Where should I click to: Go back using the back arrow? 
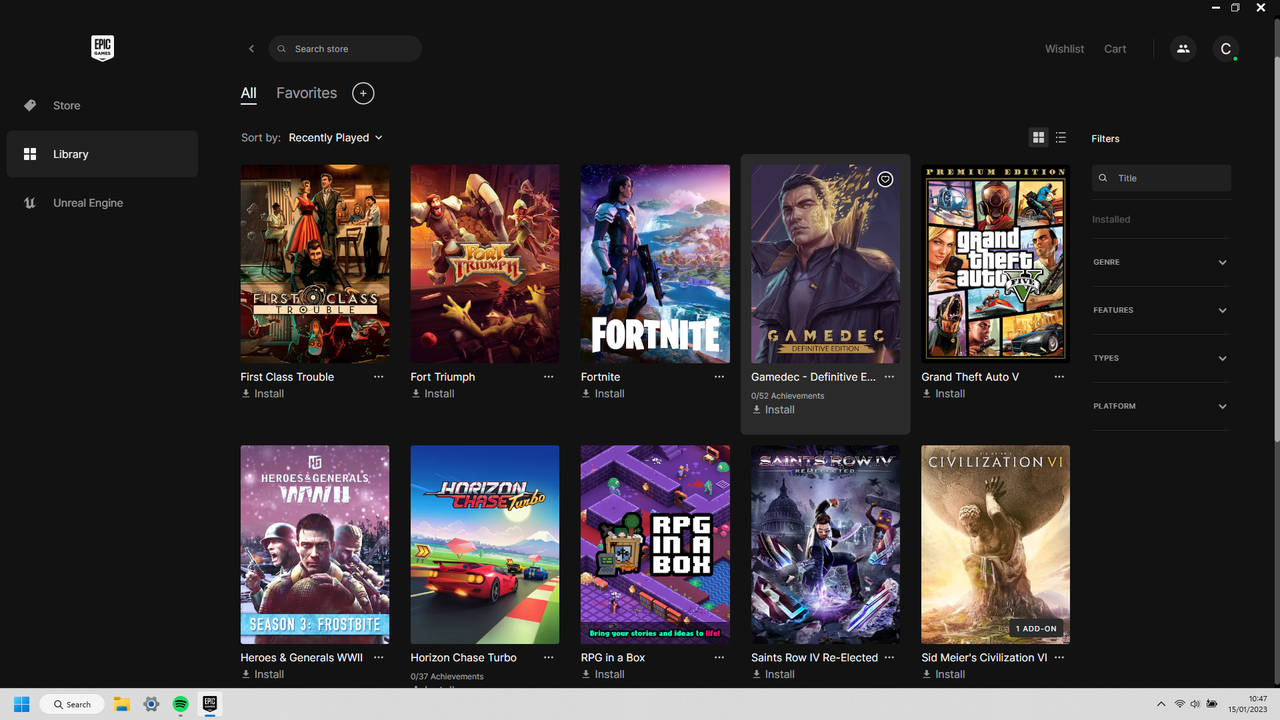[x=251, y=49]
